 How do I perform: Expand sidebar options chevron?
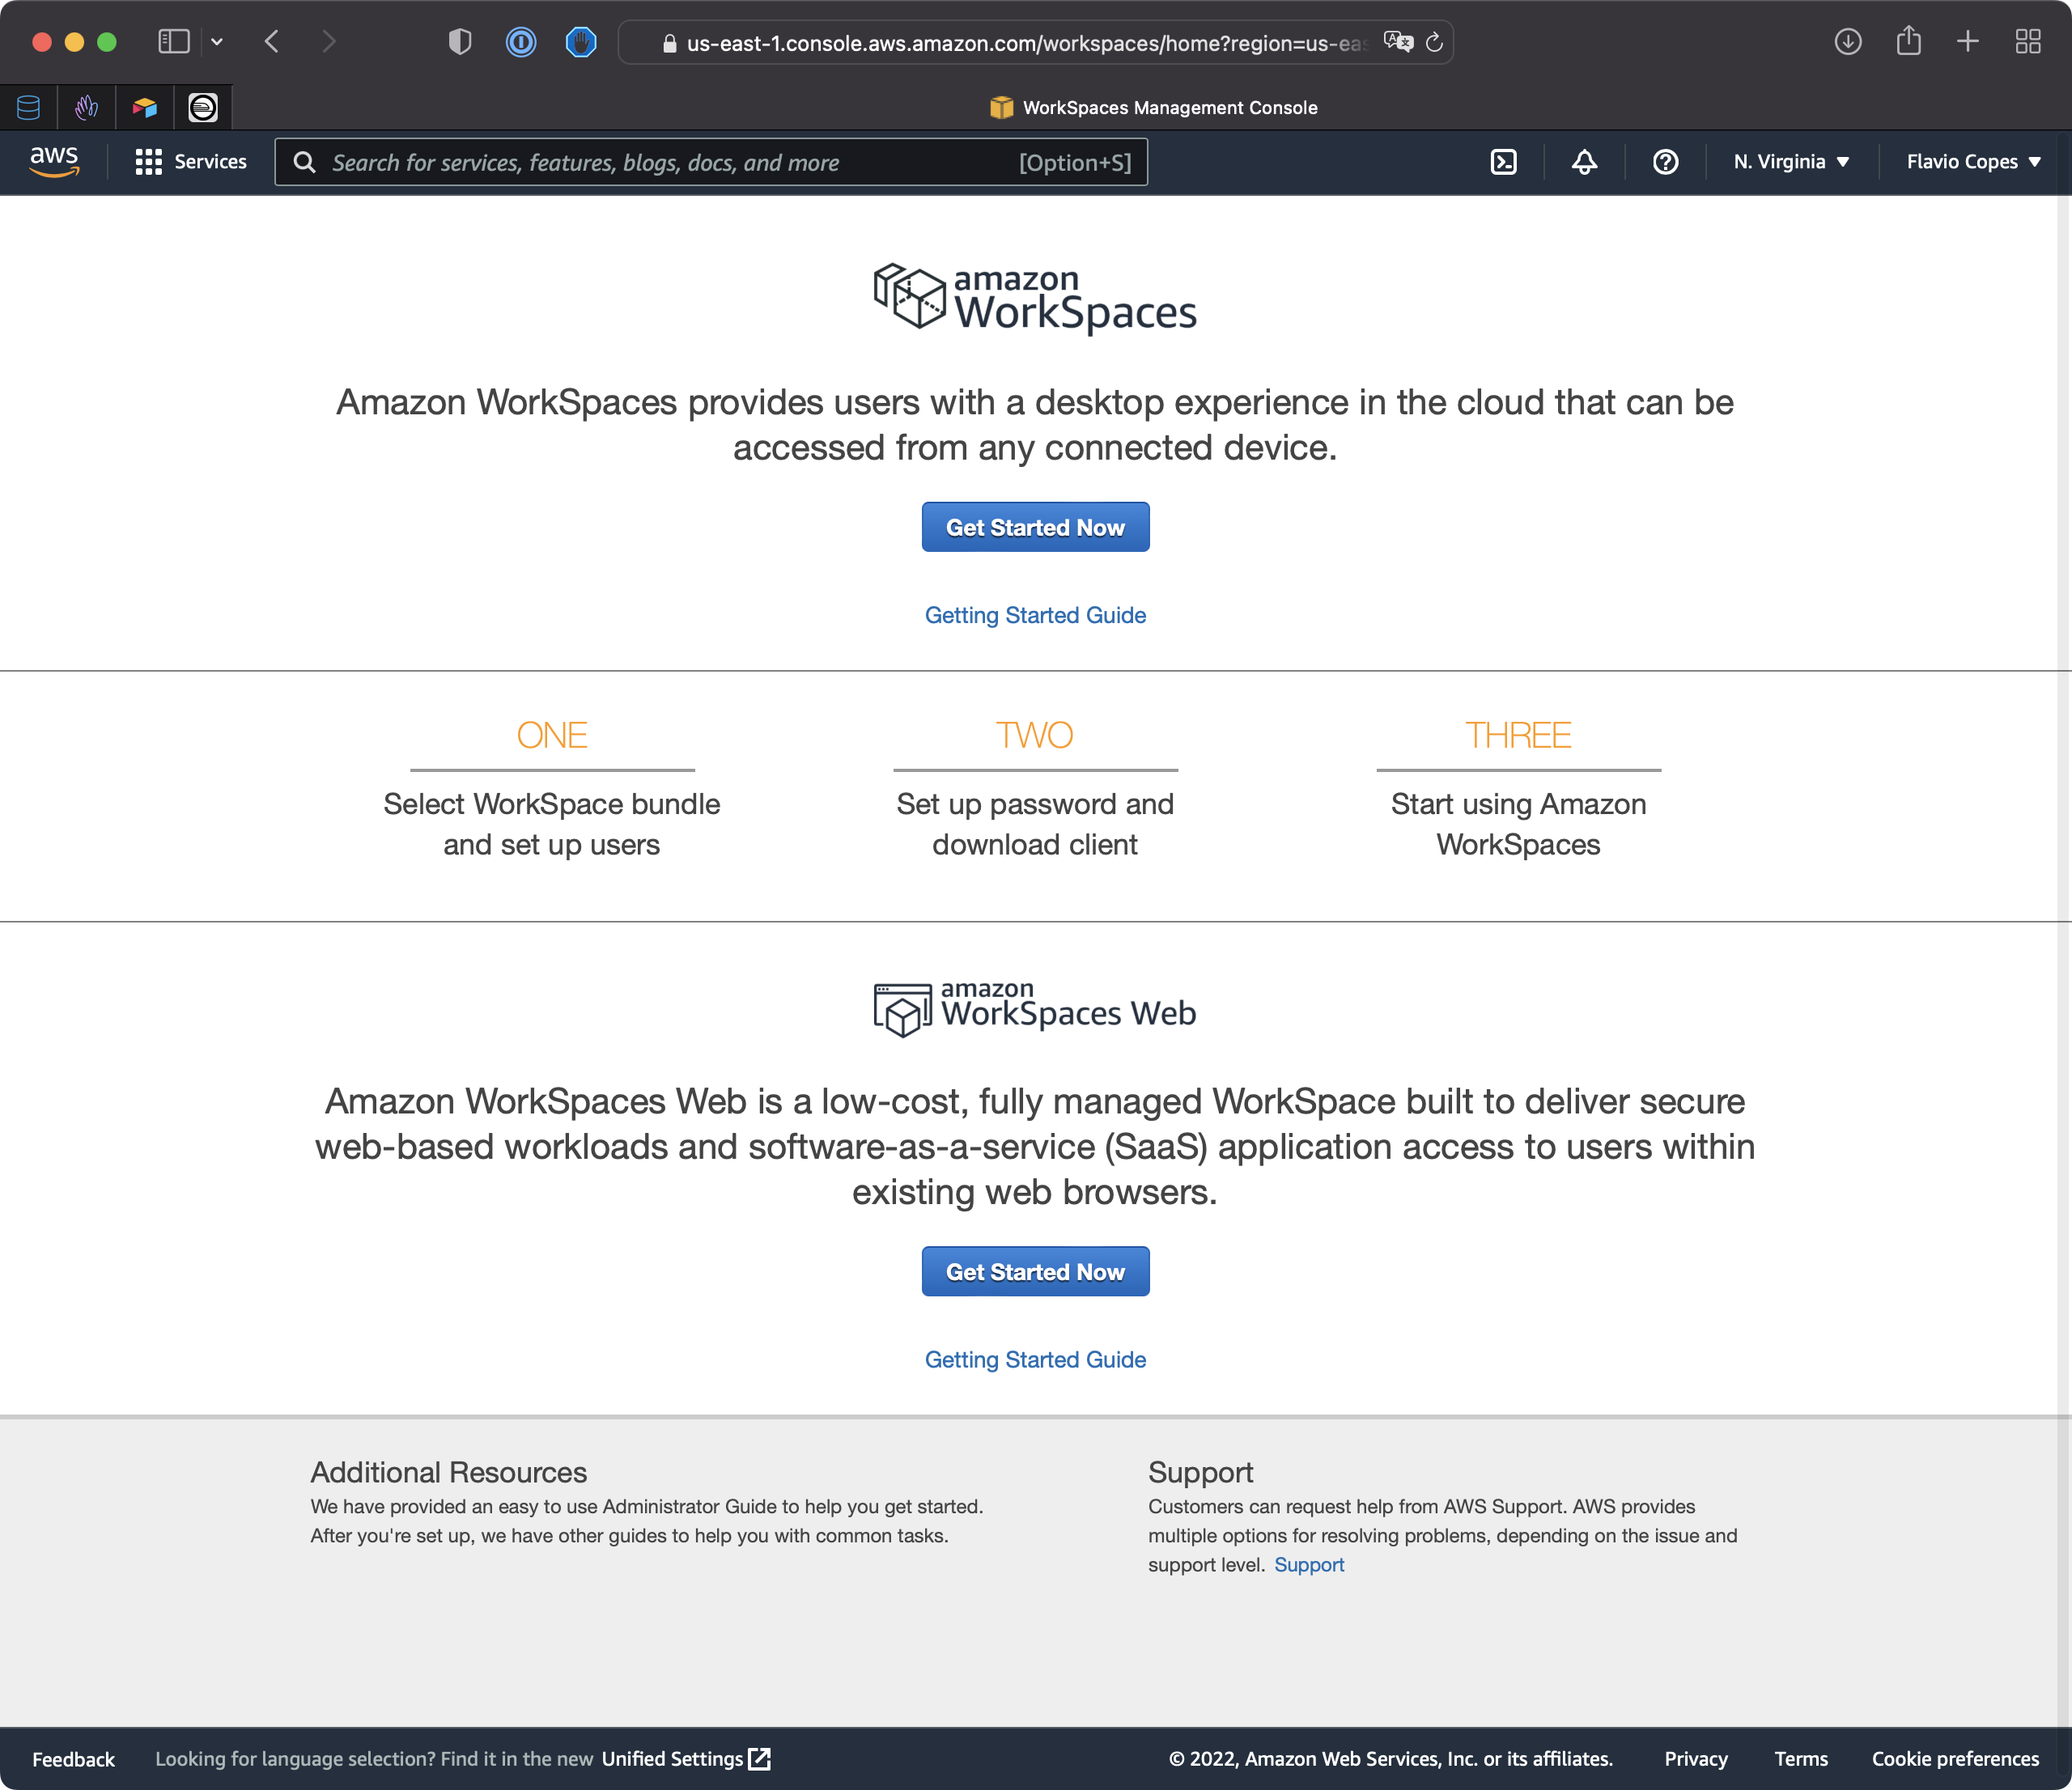pos(217,41)
